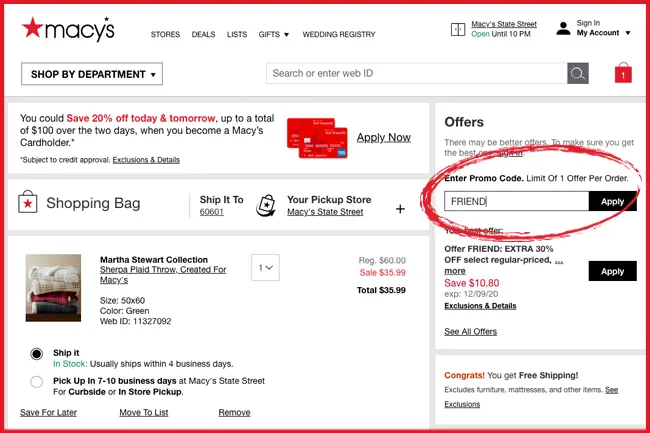Click the Apply Now cardholder link
The width and height of the screenshot is (650, 433).
point(383,138)
